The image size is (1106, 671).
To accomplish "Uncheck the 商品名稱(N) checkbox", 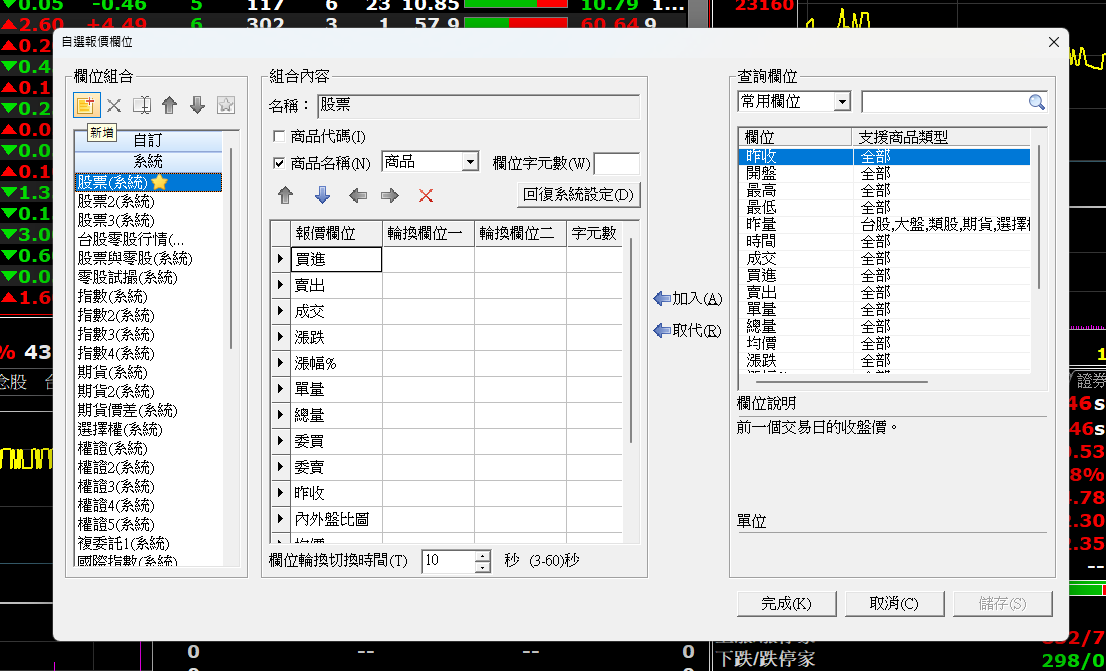I will click(279, 162).
